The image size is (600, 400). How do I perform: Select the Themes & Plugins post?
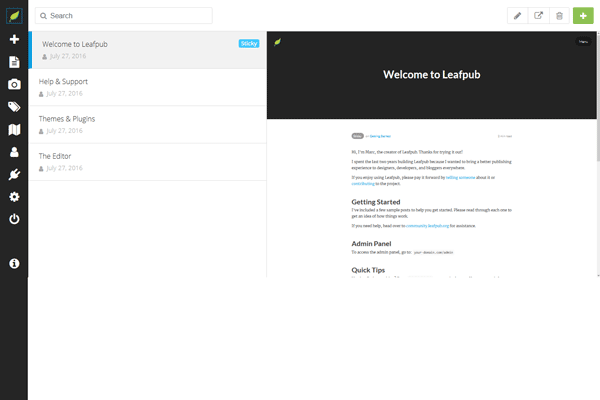(x=148, y=125)
